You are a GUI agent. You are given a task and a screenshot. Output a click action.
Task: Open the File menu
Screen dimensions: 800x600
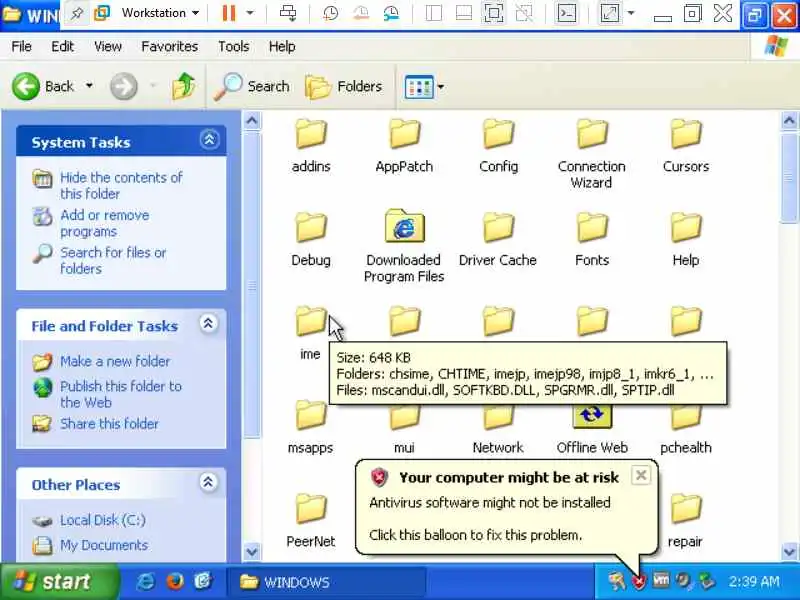pos(21,46)
